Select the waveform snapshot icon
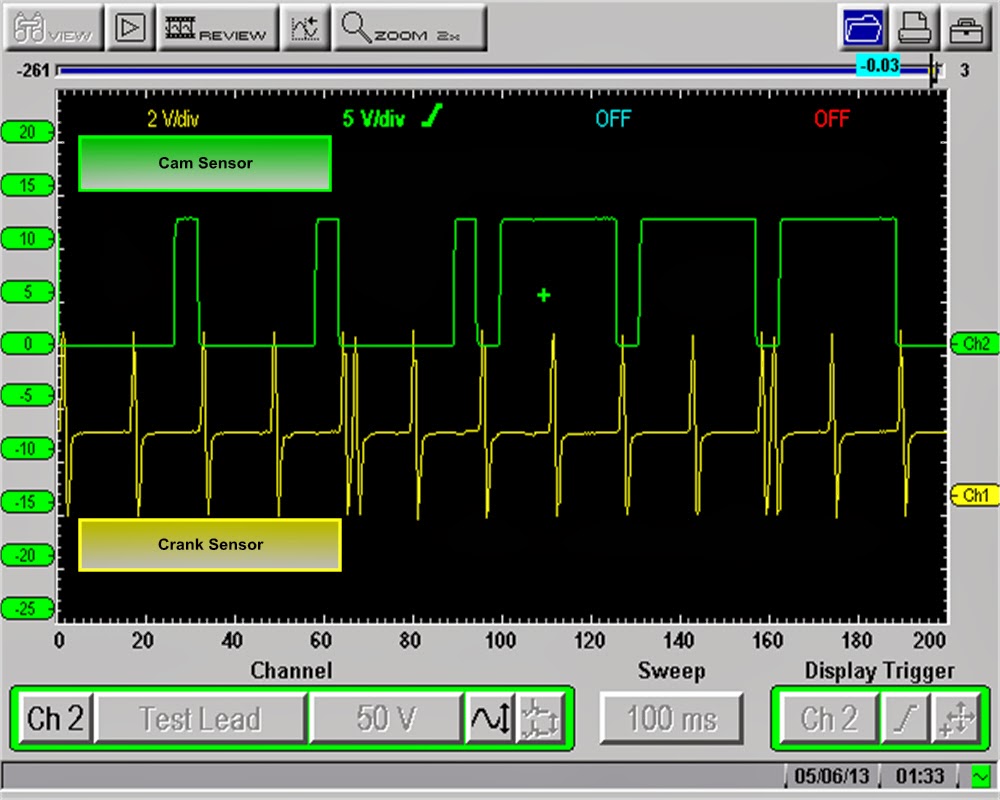The height and width of the screenshot is (800, 1000). tap(305, 28)
